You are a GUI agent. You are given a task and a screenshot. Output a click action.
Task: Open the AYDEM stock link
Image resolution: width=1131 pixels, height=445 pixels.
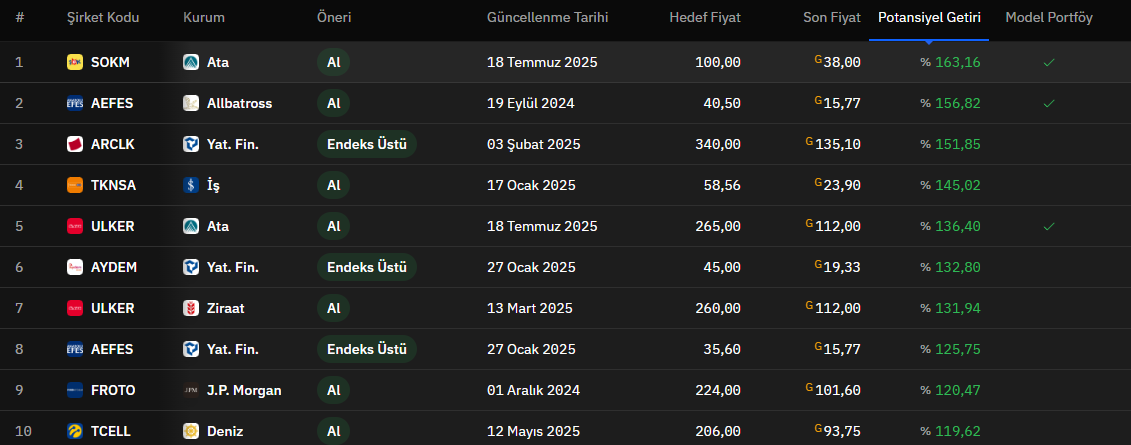point(114,268)
